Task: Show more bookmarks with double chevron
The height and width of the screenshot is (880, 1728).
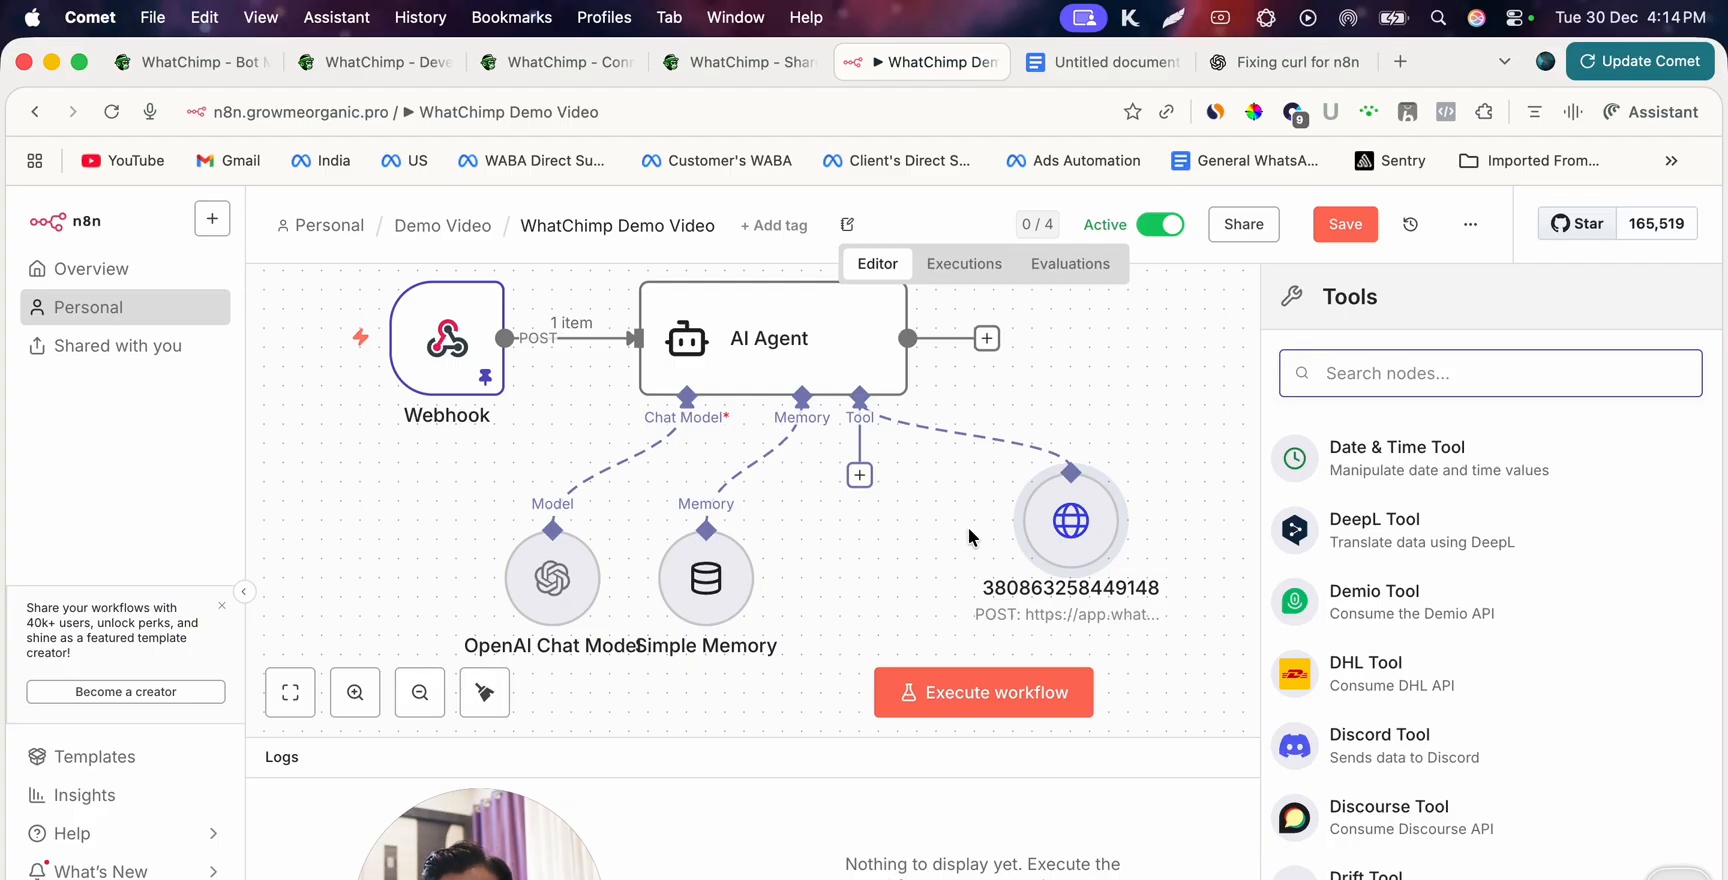Action: (1671, 161)
